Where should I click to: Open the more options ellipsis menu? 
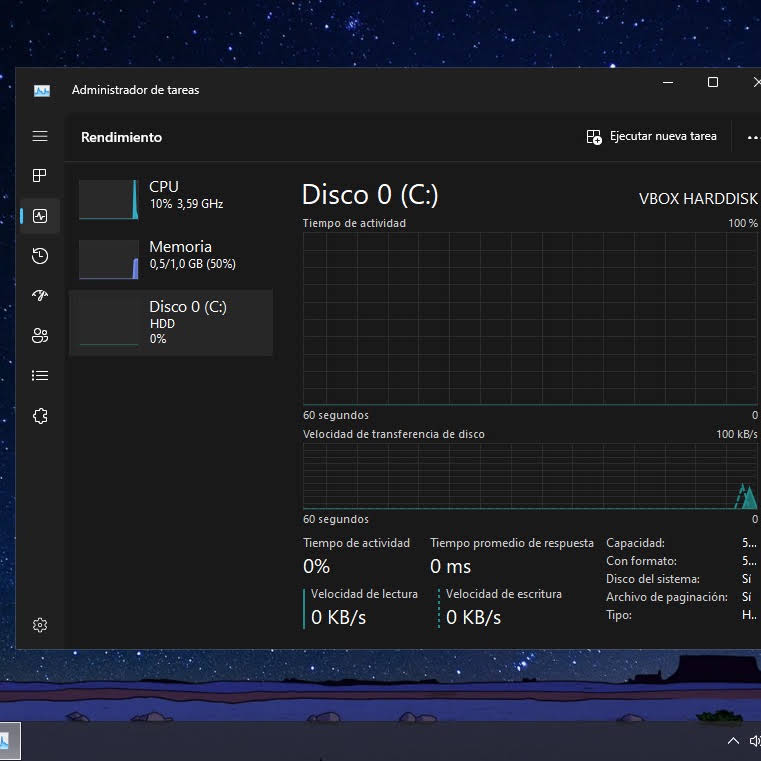tap(753, 137)
